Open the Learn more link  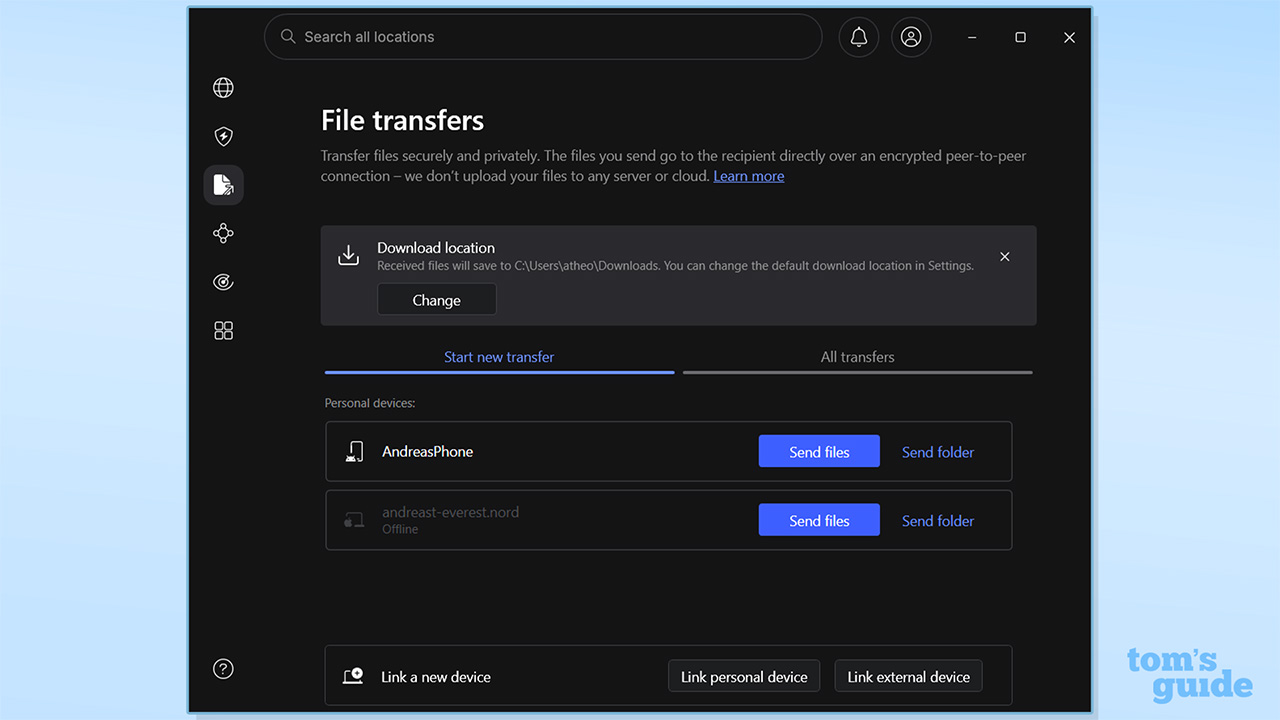click(748, 176)
